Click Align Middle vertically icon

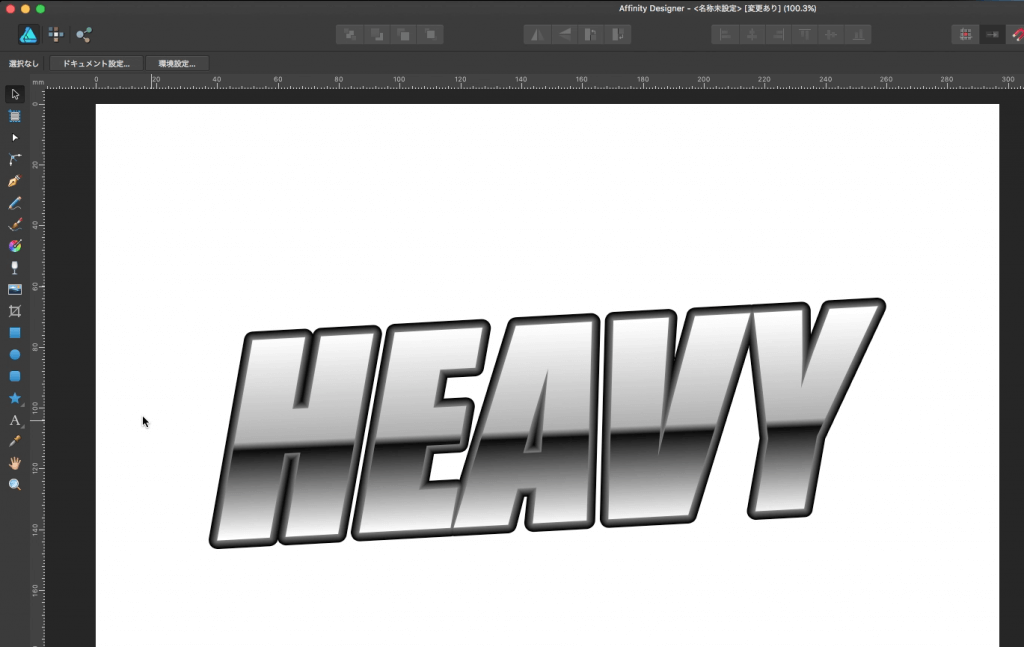(832, 35)
